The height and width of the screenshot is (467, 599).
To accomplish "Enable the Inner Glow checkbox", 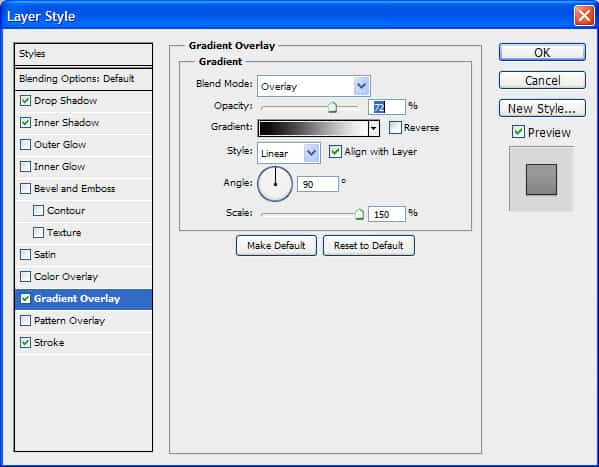I will click(25, 167).
